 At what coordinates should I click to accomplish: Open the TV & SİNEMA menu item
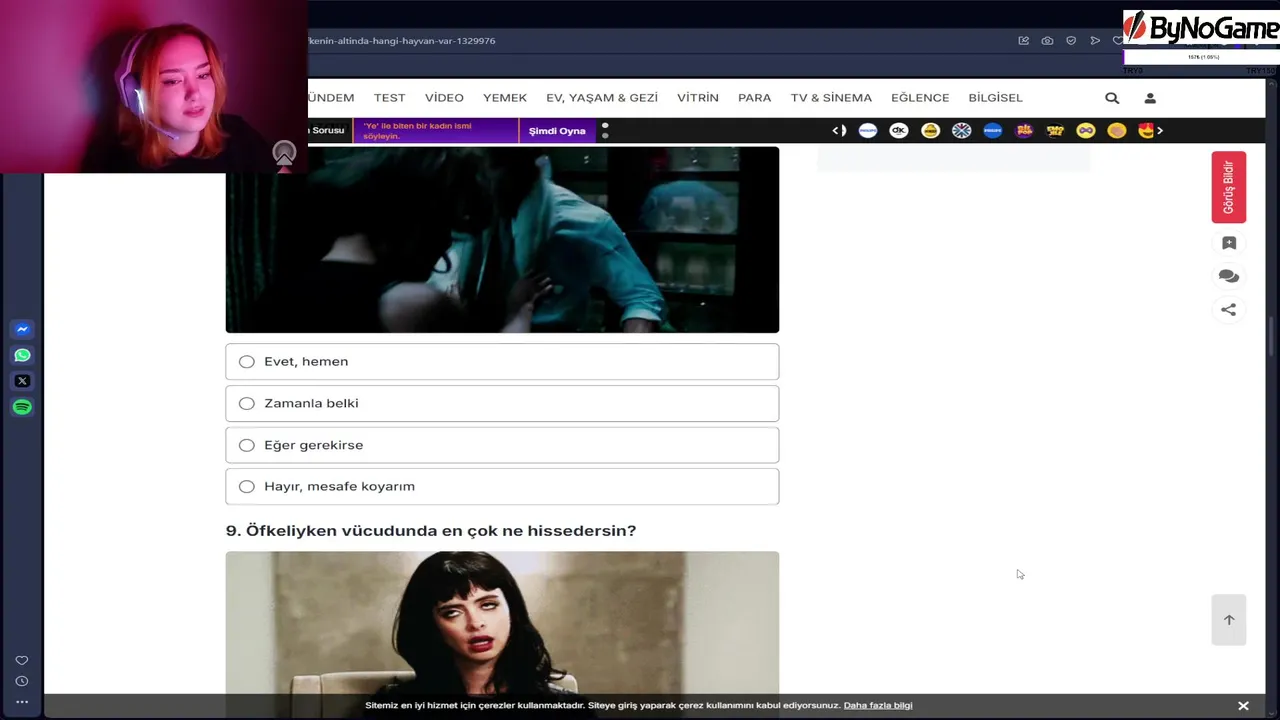click(x=831, y=98)
